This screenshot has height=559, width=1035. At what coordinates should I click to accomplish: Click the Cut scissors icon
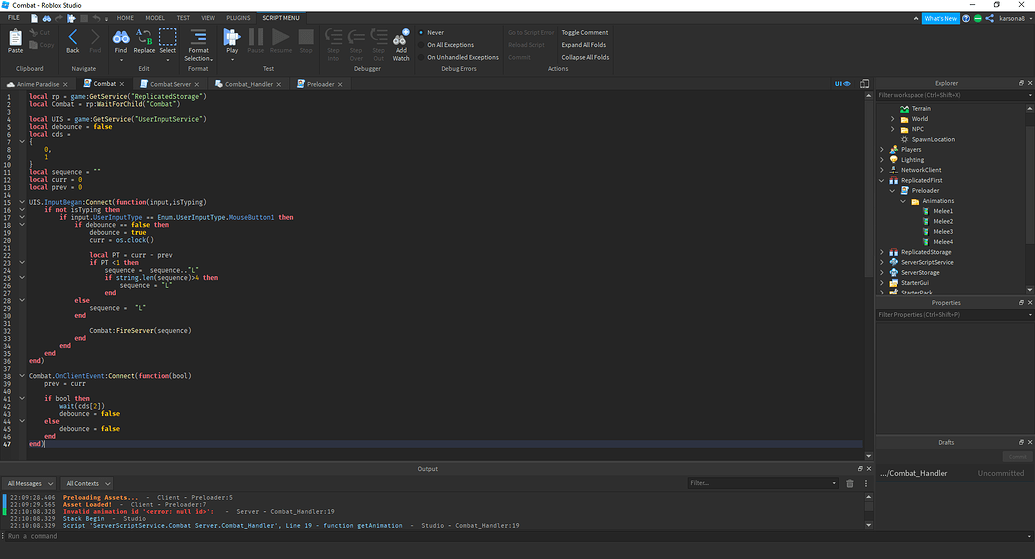pos(33,32)
